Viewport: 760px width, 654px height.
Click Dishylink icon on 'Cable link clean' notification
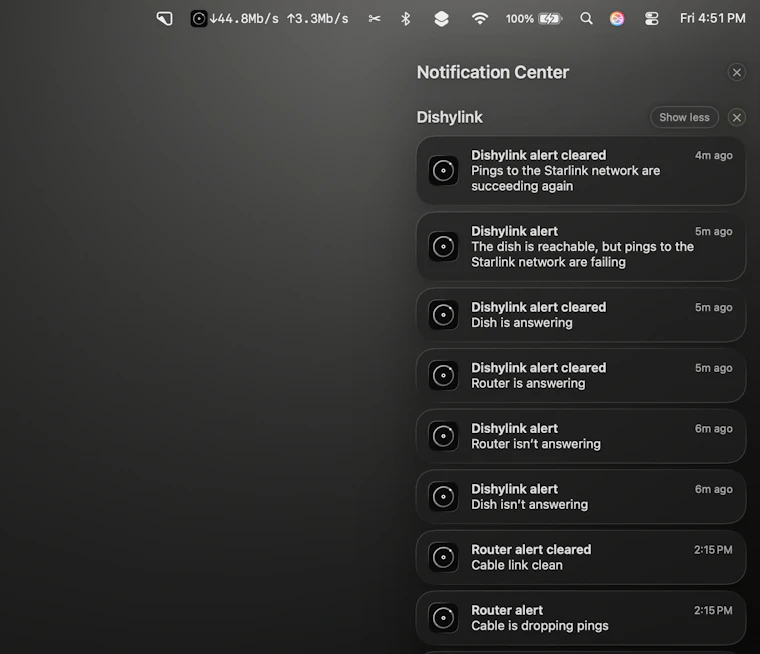[443, 557]
